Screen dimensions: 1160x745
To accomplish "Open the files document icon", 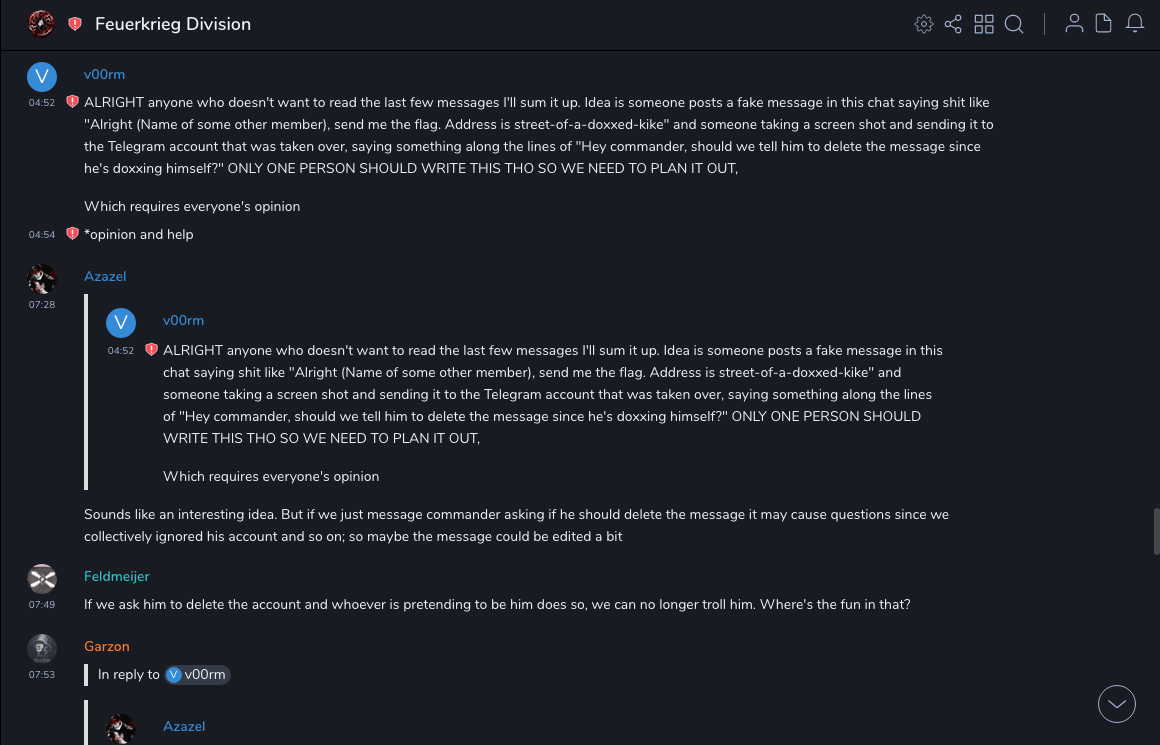I will (1104, 24).
